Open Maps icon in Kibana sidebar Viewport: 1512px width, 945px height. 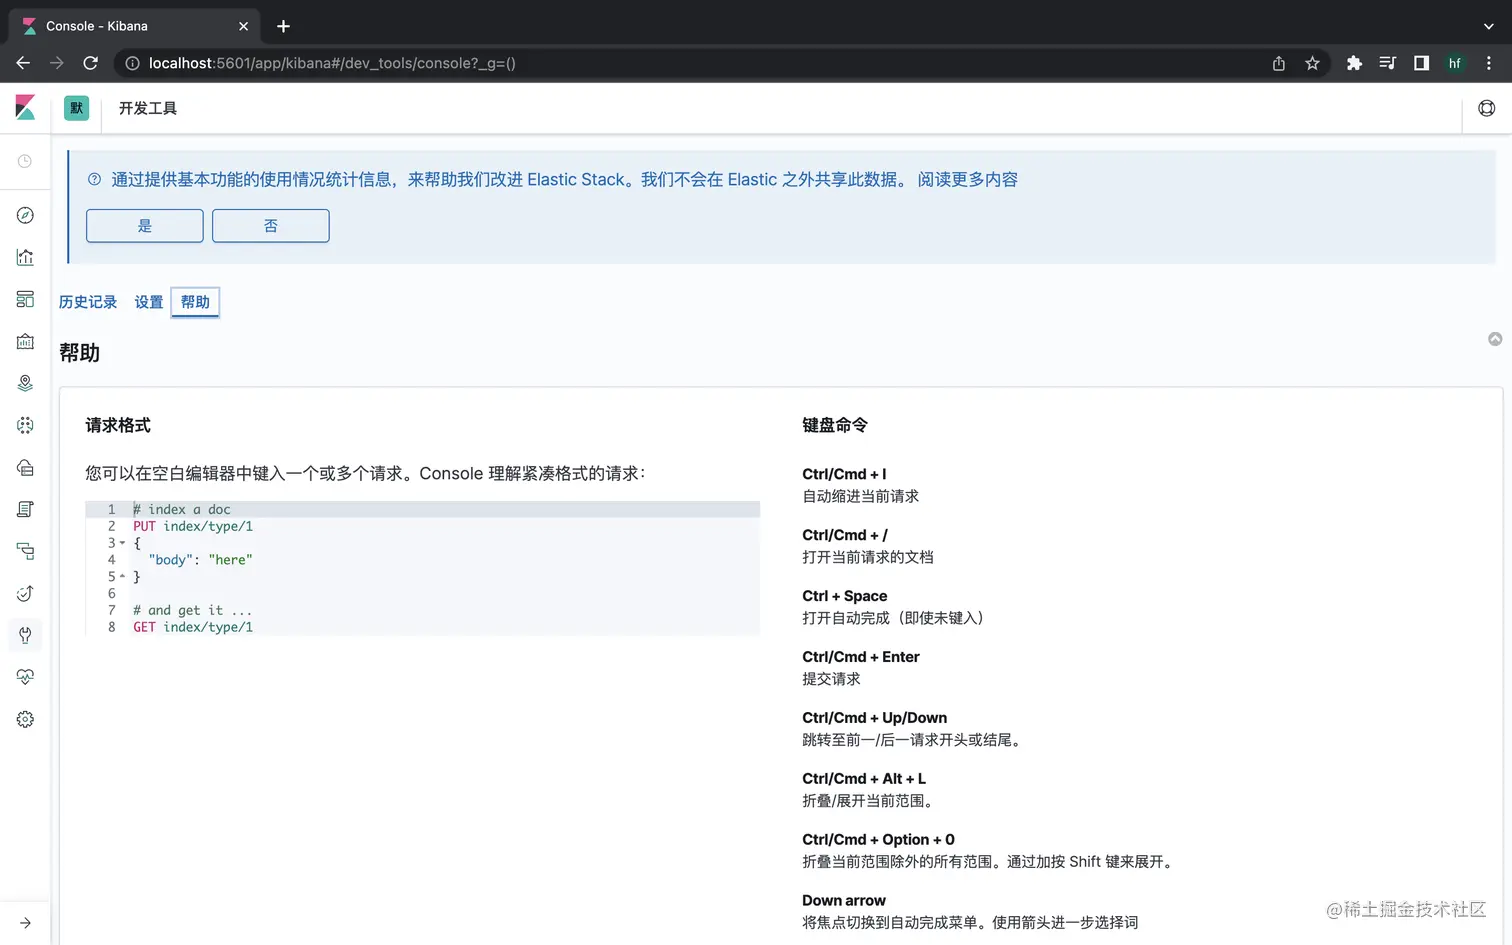pos(25,383)
